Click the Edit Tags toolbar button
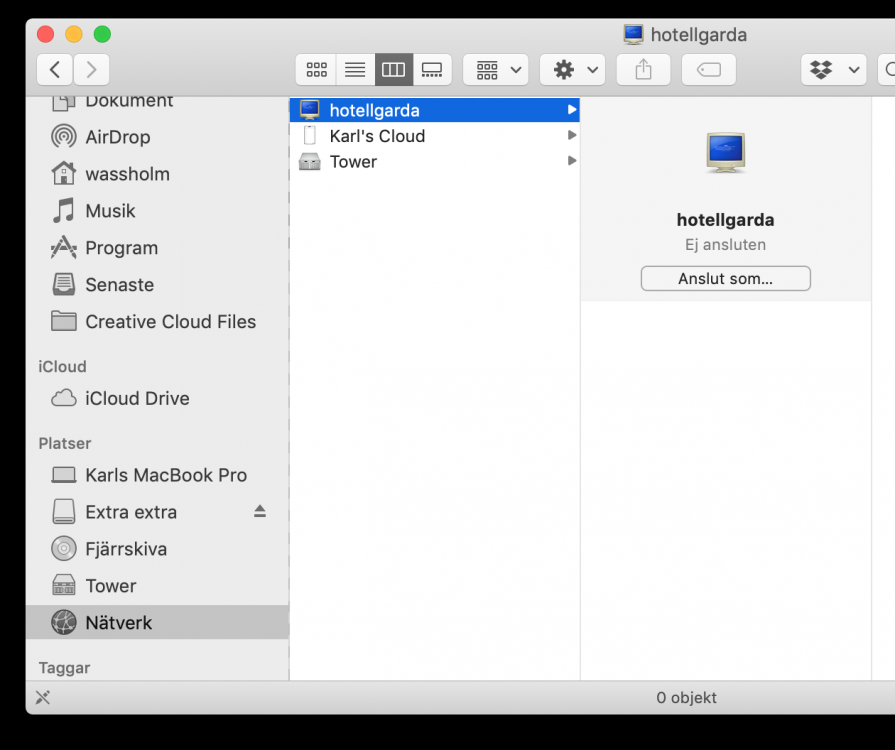895x750 pixels. (x=708, y=70)
